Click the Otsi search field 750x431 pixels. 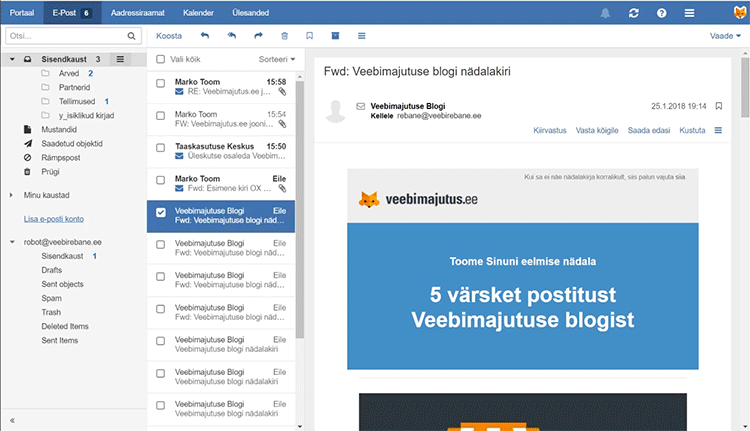(x=65, y=35)
